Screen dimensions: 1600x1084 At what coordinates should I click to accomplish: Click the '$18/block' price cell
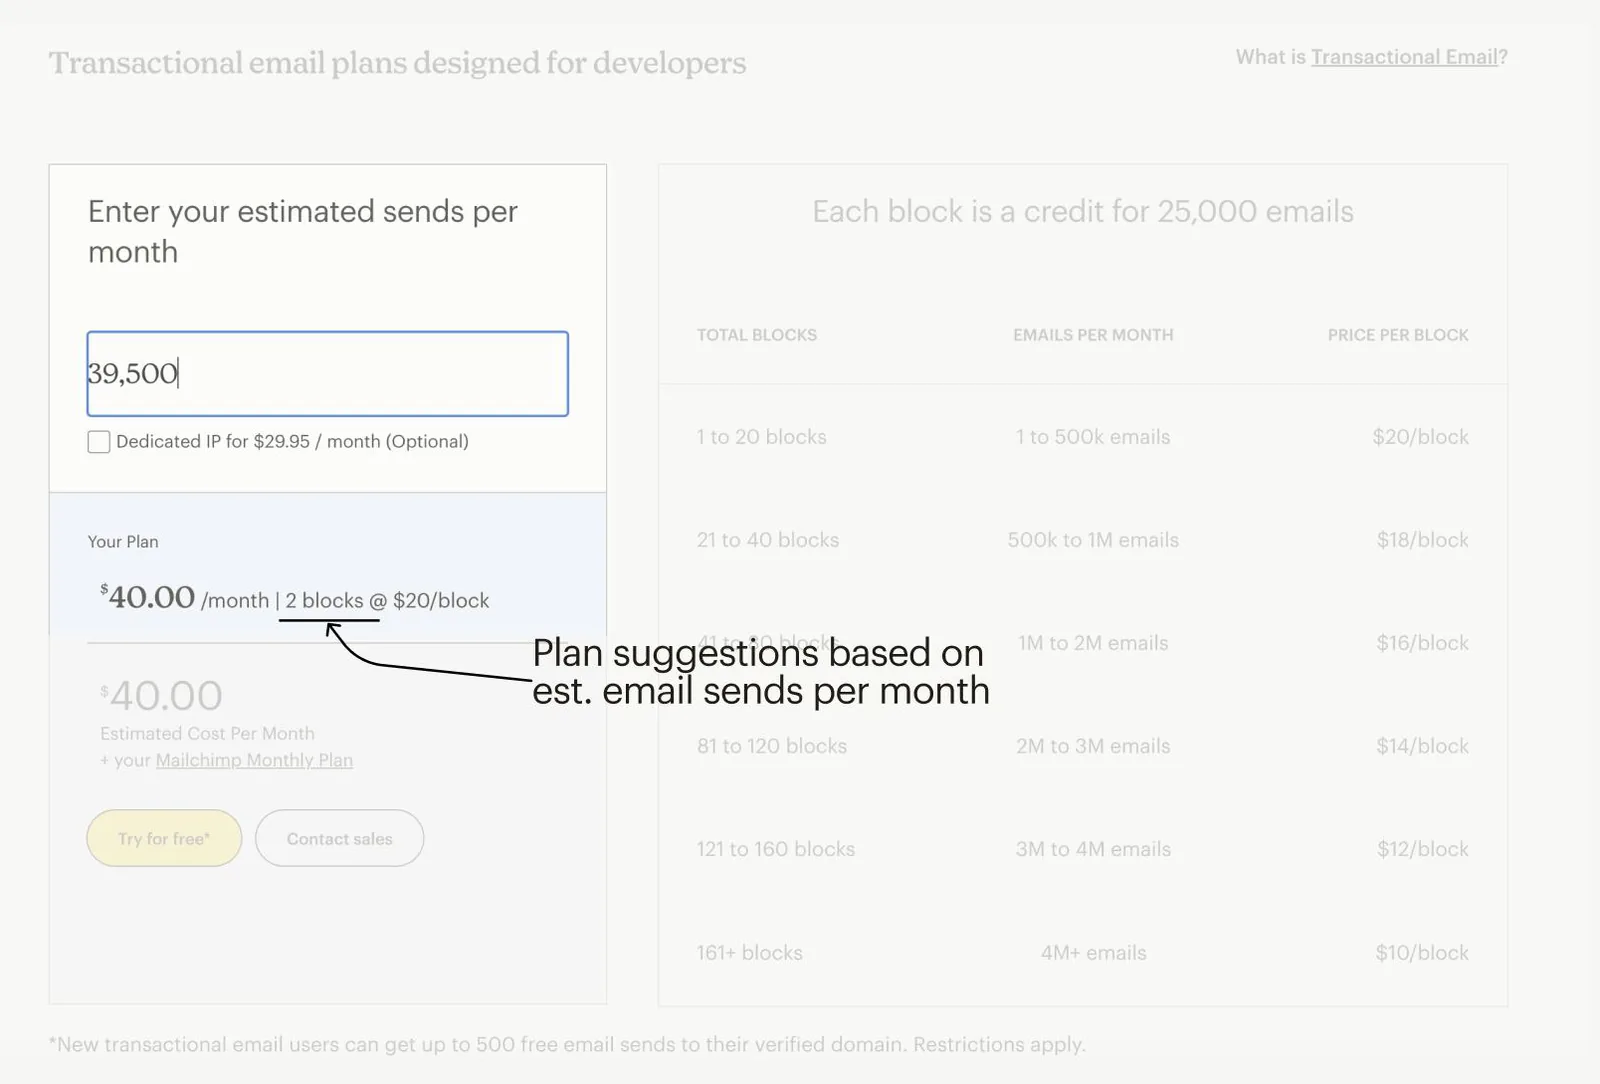pyautogui.click(x=1423, y=540)
